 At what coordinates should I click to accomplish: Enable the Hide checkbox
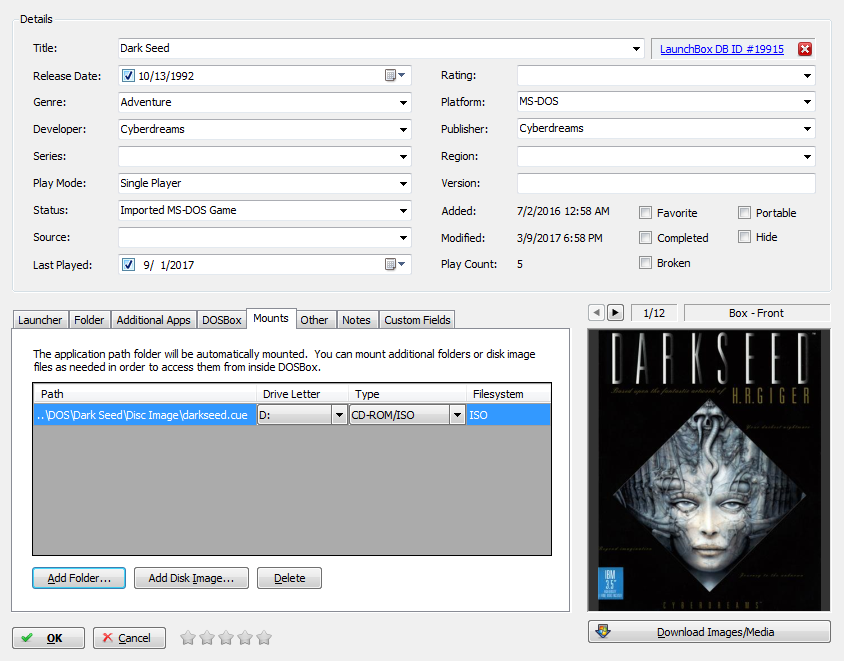tap(744, 236)
